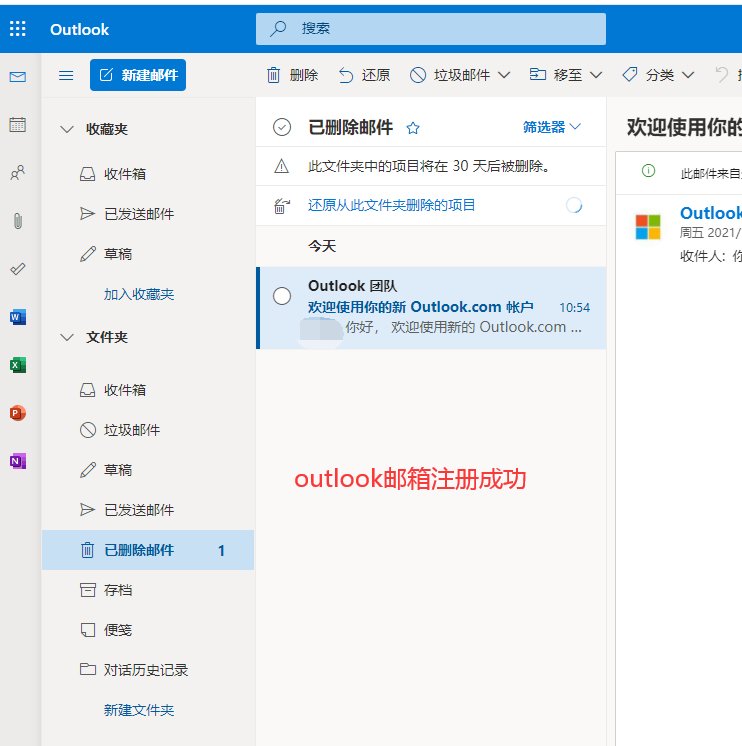The image size is (742, 746).
Task: Add 已删除邮件 folder to favorites star
Action: click(x=413, y=128)
